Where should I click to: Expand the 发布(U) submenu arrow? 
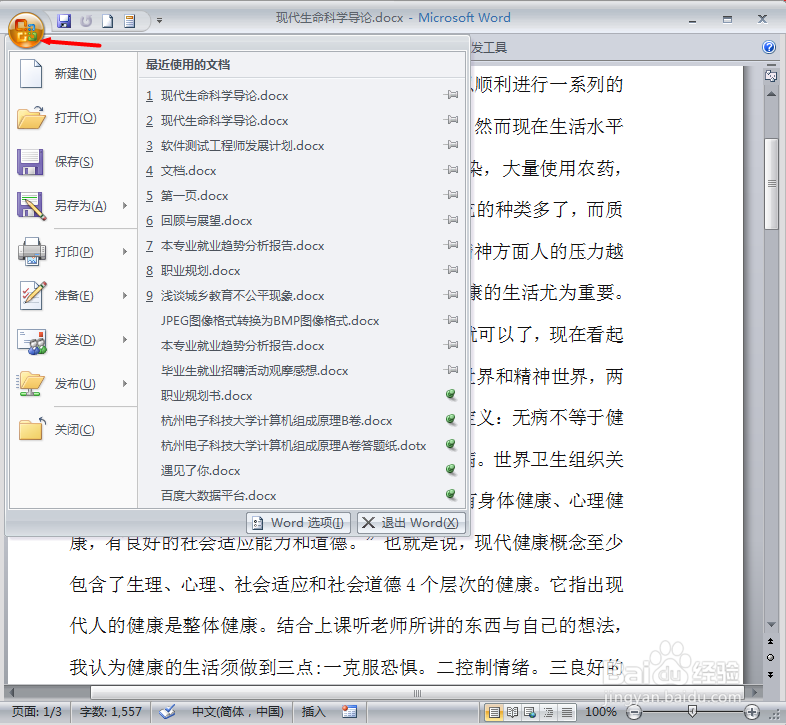(125, 384)
